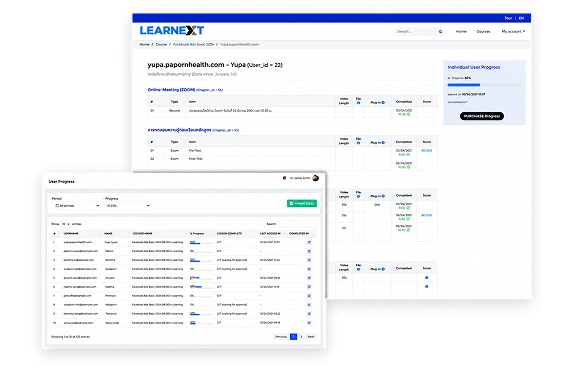Open the Progress filter dropdown

128,206
